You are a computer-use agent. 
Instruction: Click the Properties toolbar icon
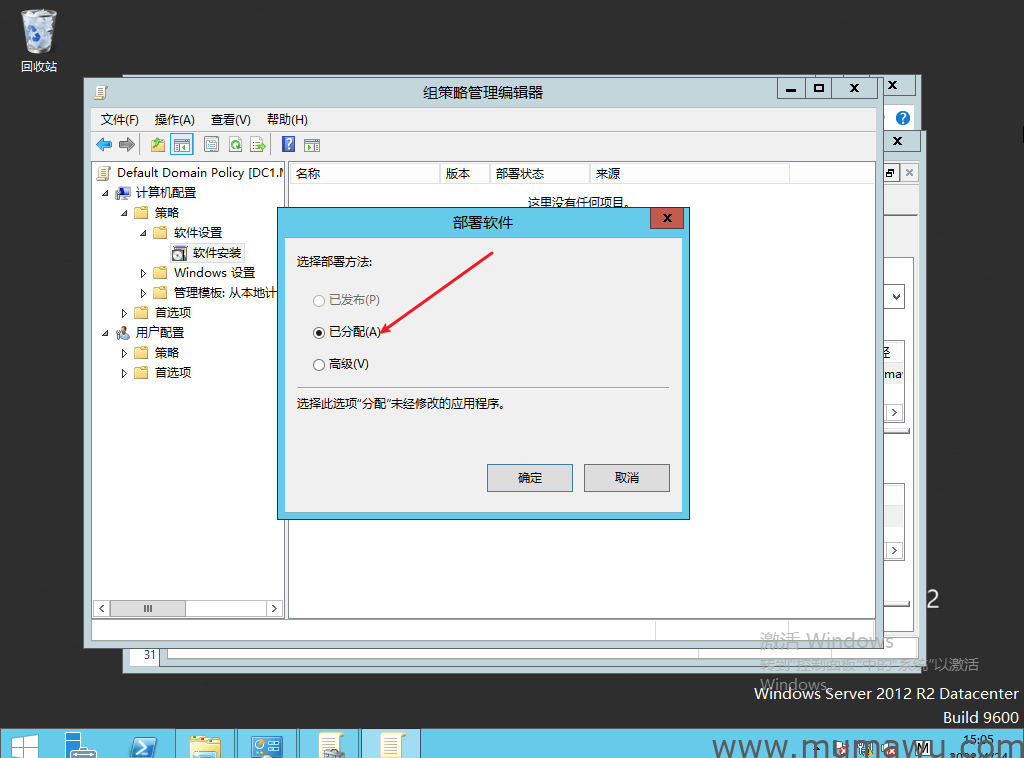212,144
